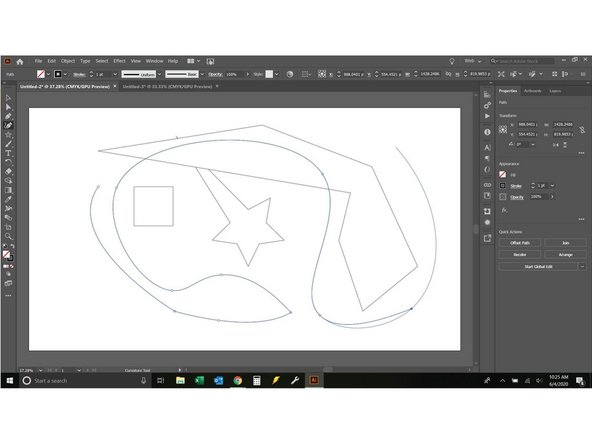The width and height of the screenshot is (592, 444).
Task: Expand the Web workspace switcher
Action: click(473, 61)
